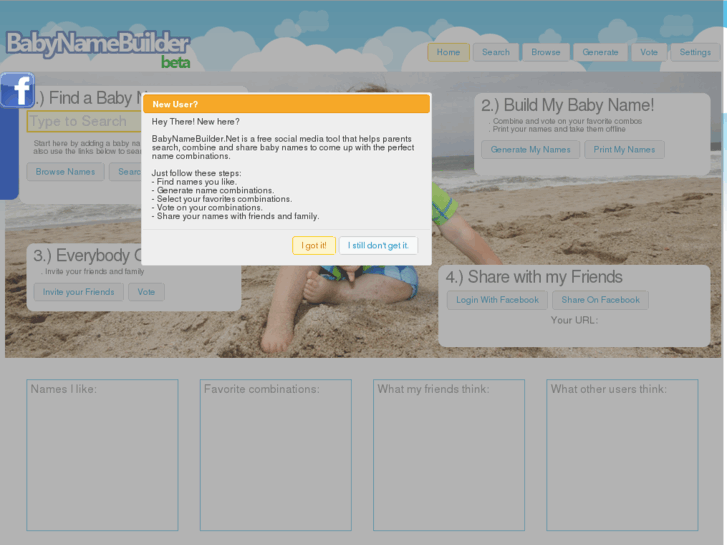Click the Login With Facebook button
The width and height of the screenshot is (727, 545).
[x=497, y=300]
